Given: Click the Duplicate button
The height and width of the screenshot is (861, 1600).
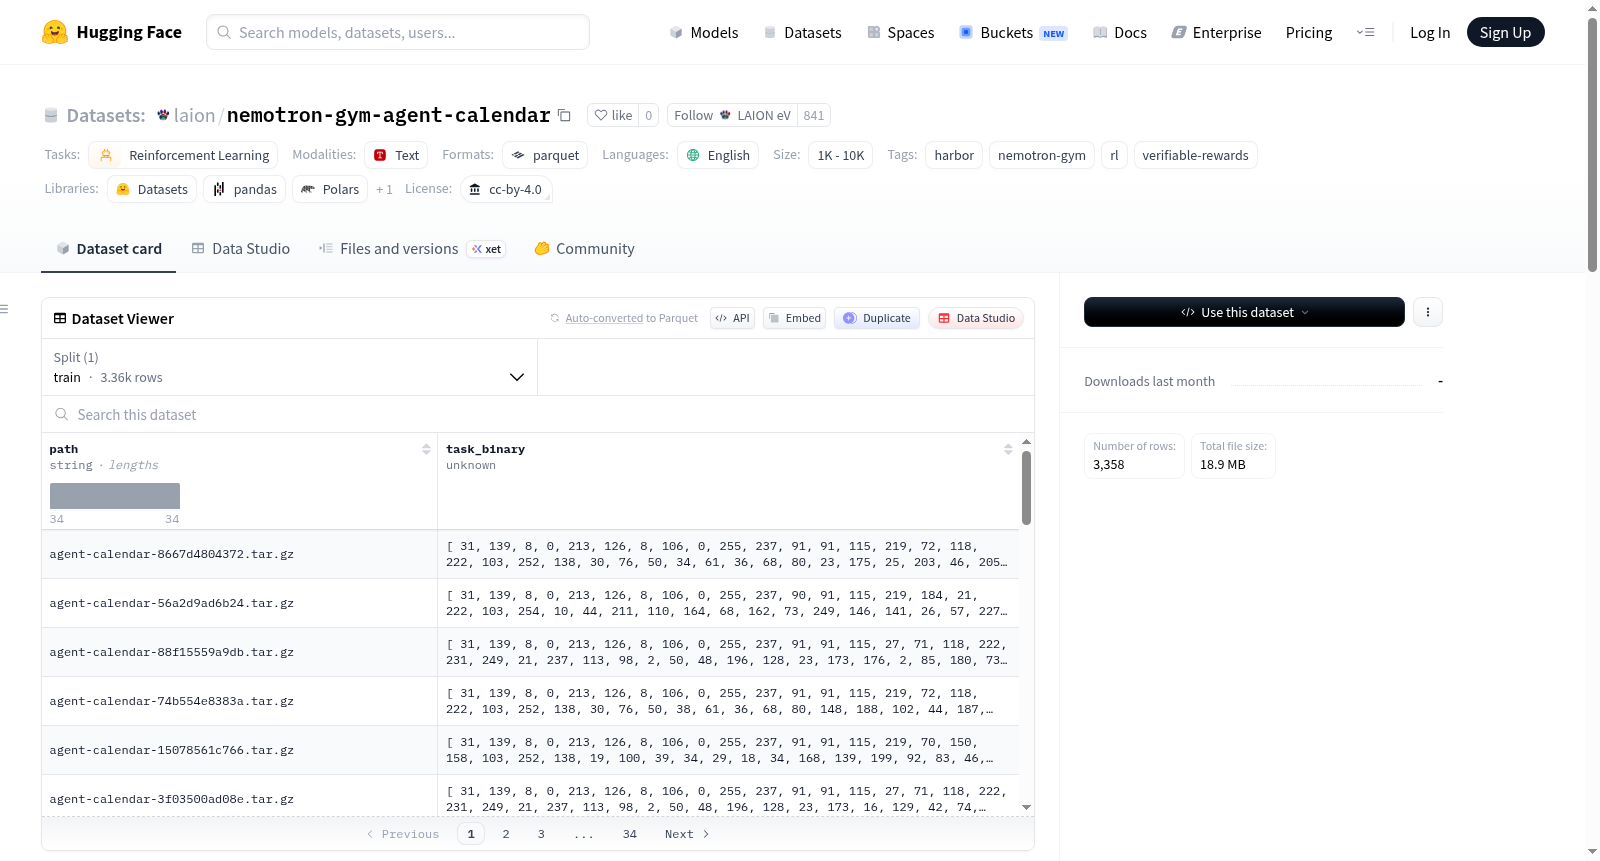Looking at the screenshot, I should click(877, 318).
